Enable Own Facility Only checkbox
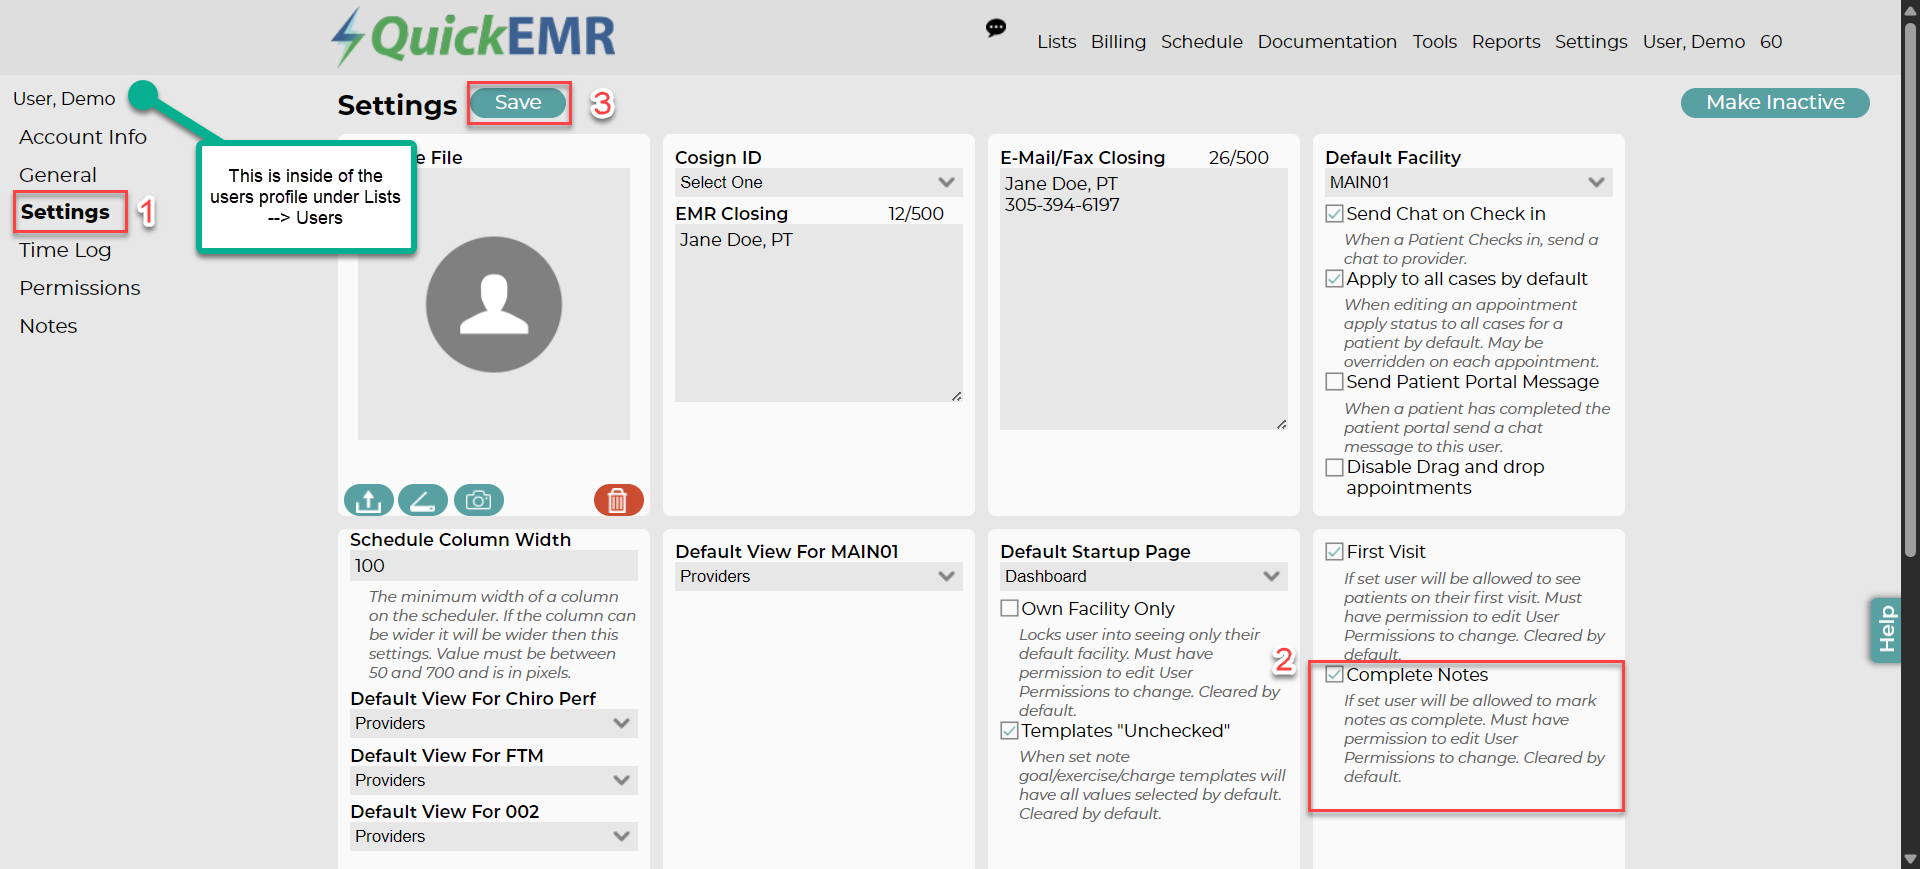1920x869 pixels. pyautogui.click(x=1009, y=609)
